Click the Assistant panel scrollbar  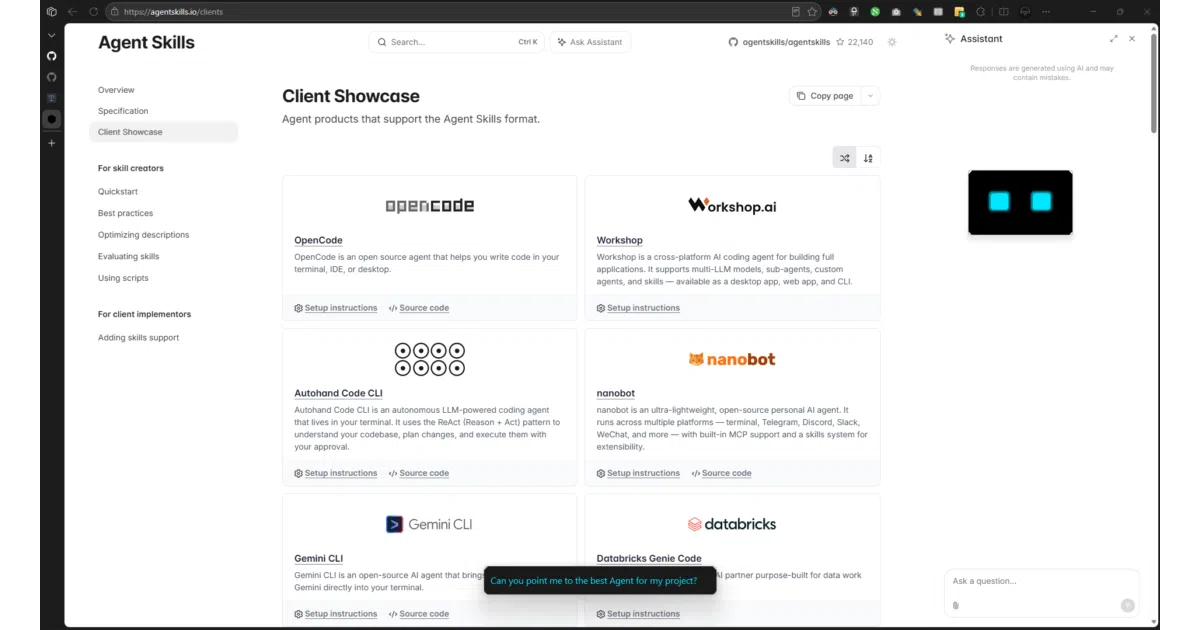pyautogui.click(x=1154, y=84)
